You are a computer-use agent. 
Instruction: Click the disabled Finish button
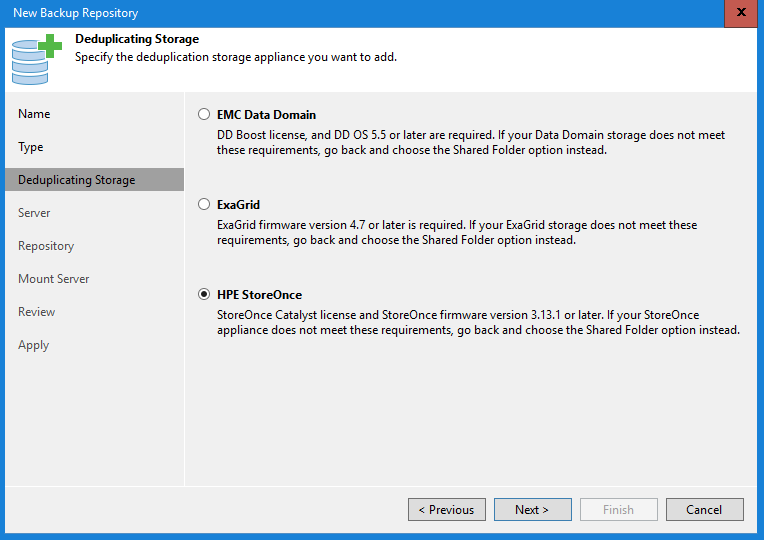click(x=618, y=509)
